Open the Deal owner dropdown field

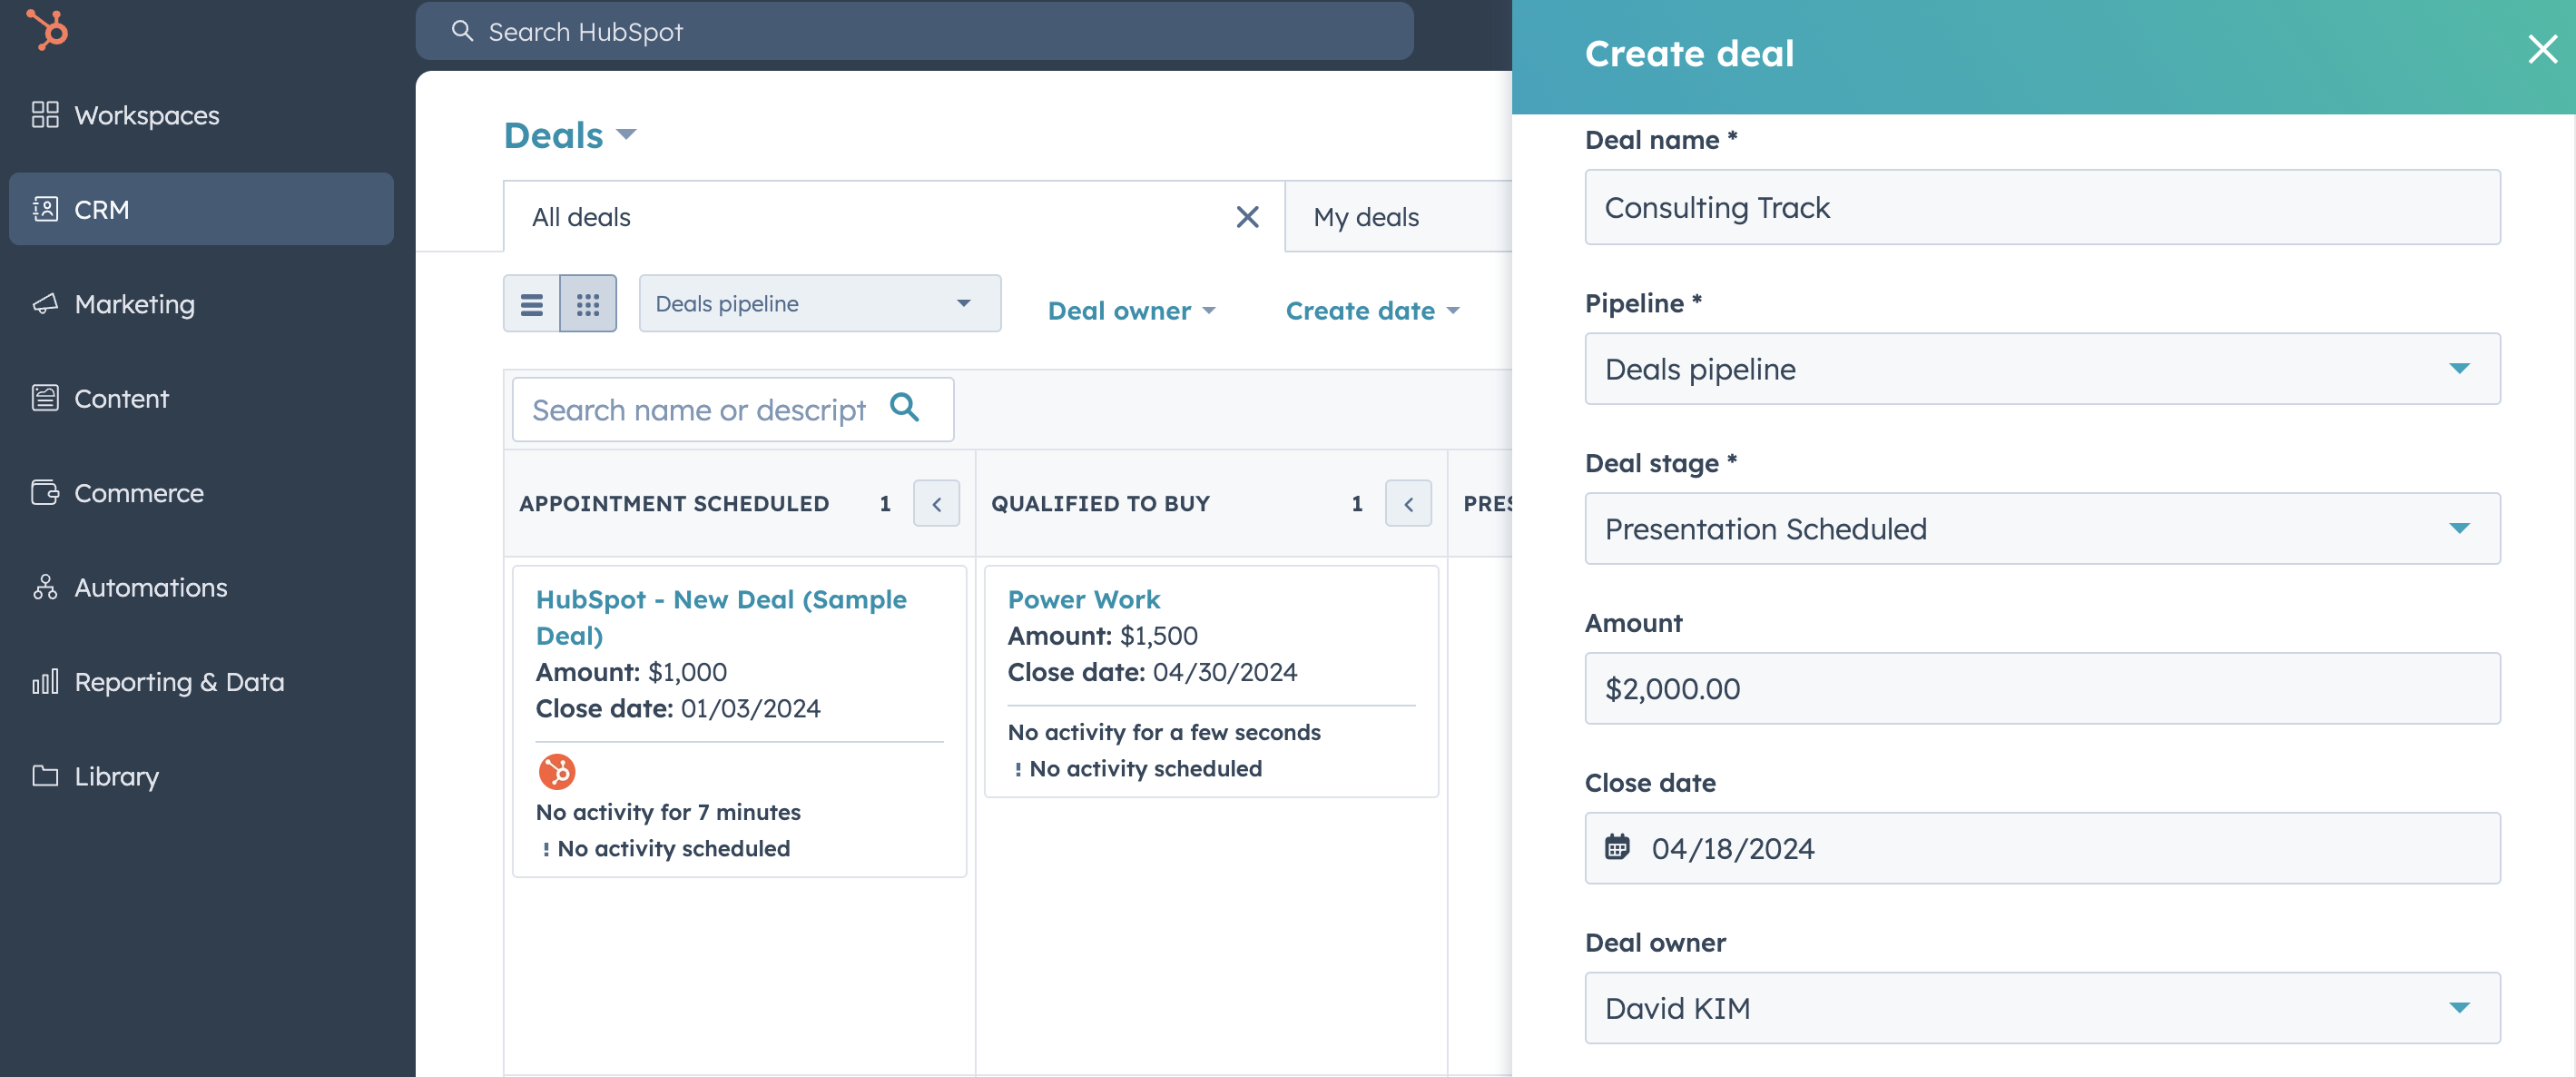[x=2041, y=1008]
